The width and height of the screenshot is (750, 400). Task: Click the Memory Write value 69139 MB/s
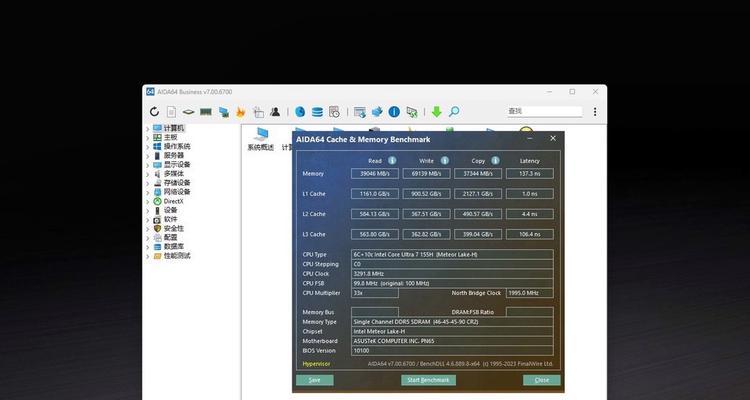[x=426, y=174]
